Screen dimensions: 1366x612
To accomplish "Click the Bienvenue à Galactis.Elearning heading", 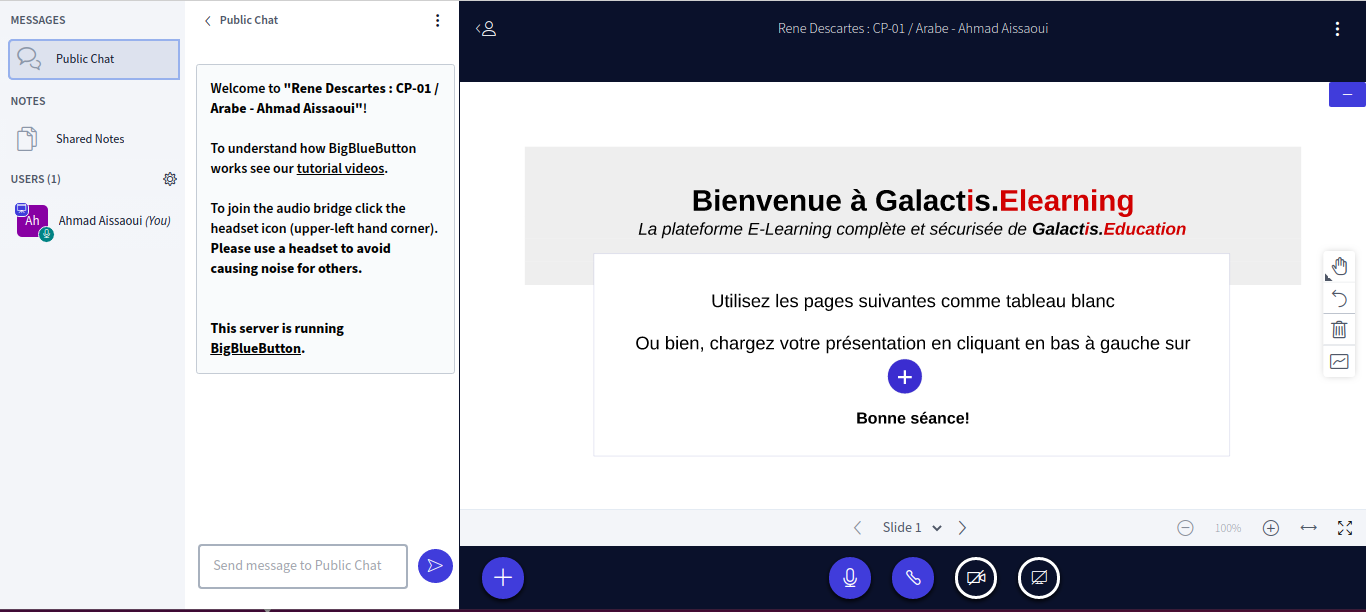I will [x=913, y=201].
